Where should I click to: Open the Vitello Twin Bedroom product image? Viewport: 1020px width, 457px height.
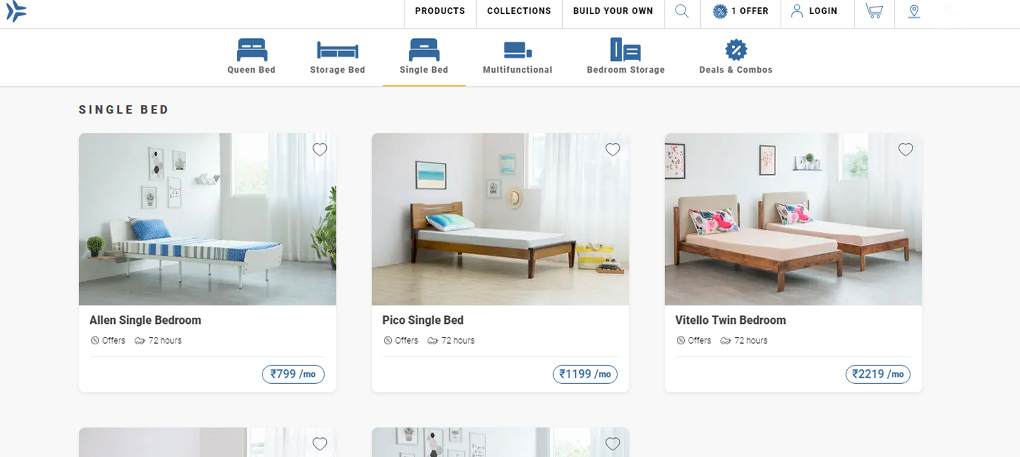(x=793, y=219)
